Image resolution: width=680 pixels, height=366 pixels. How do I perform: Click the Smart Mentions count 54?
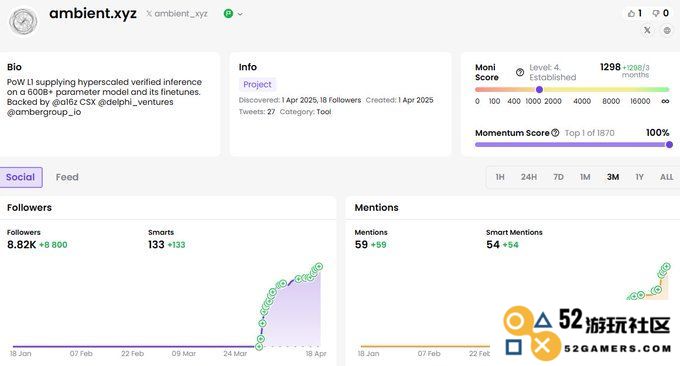[x=493, y=245]
